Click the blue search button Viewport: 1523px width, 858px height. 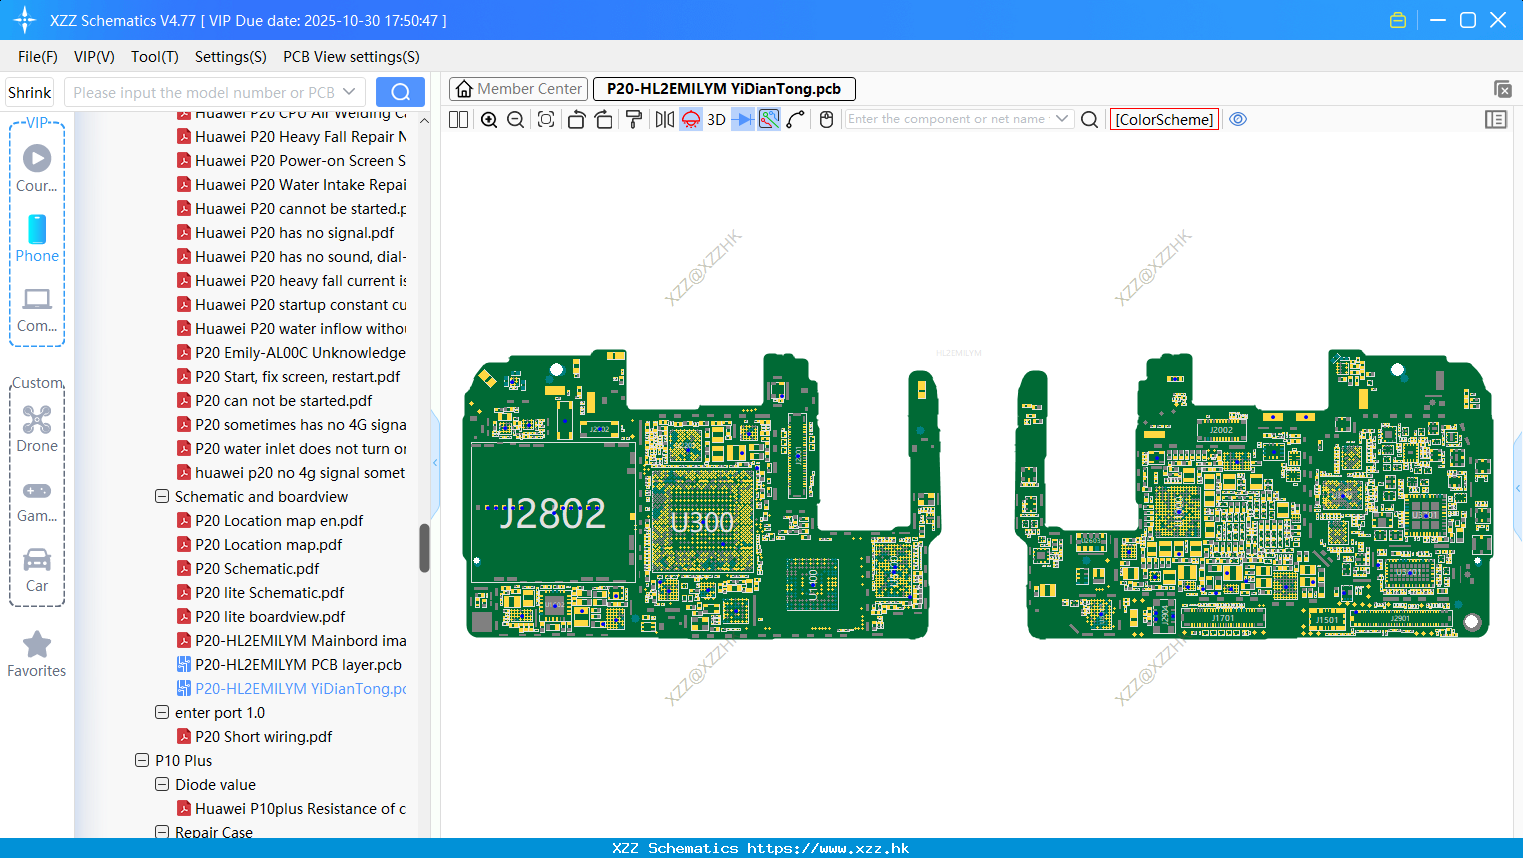(400, 92)
